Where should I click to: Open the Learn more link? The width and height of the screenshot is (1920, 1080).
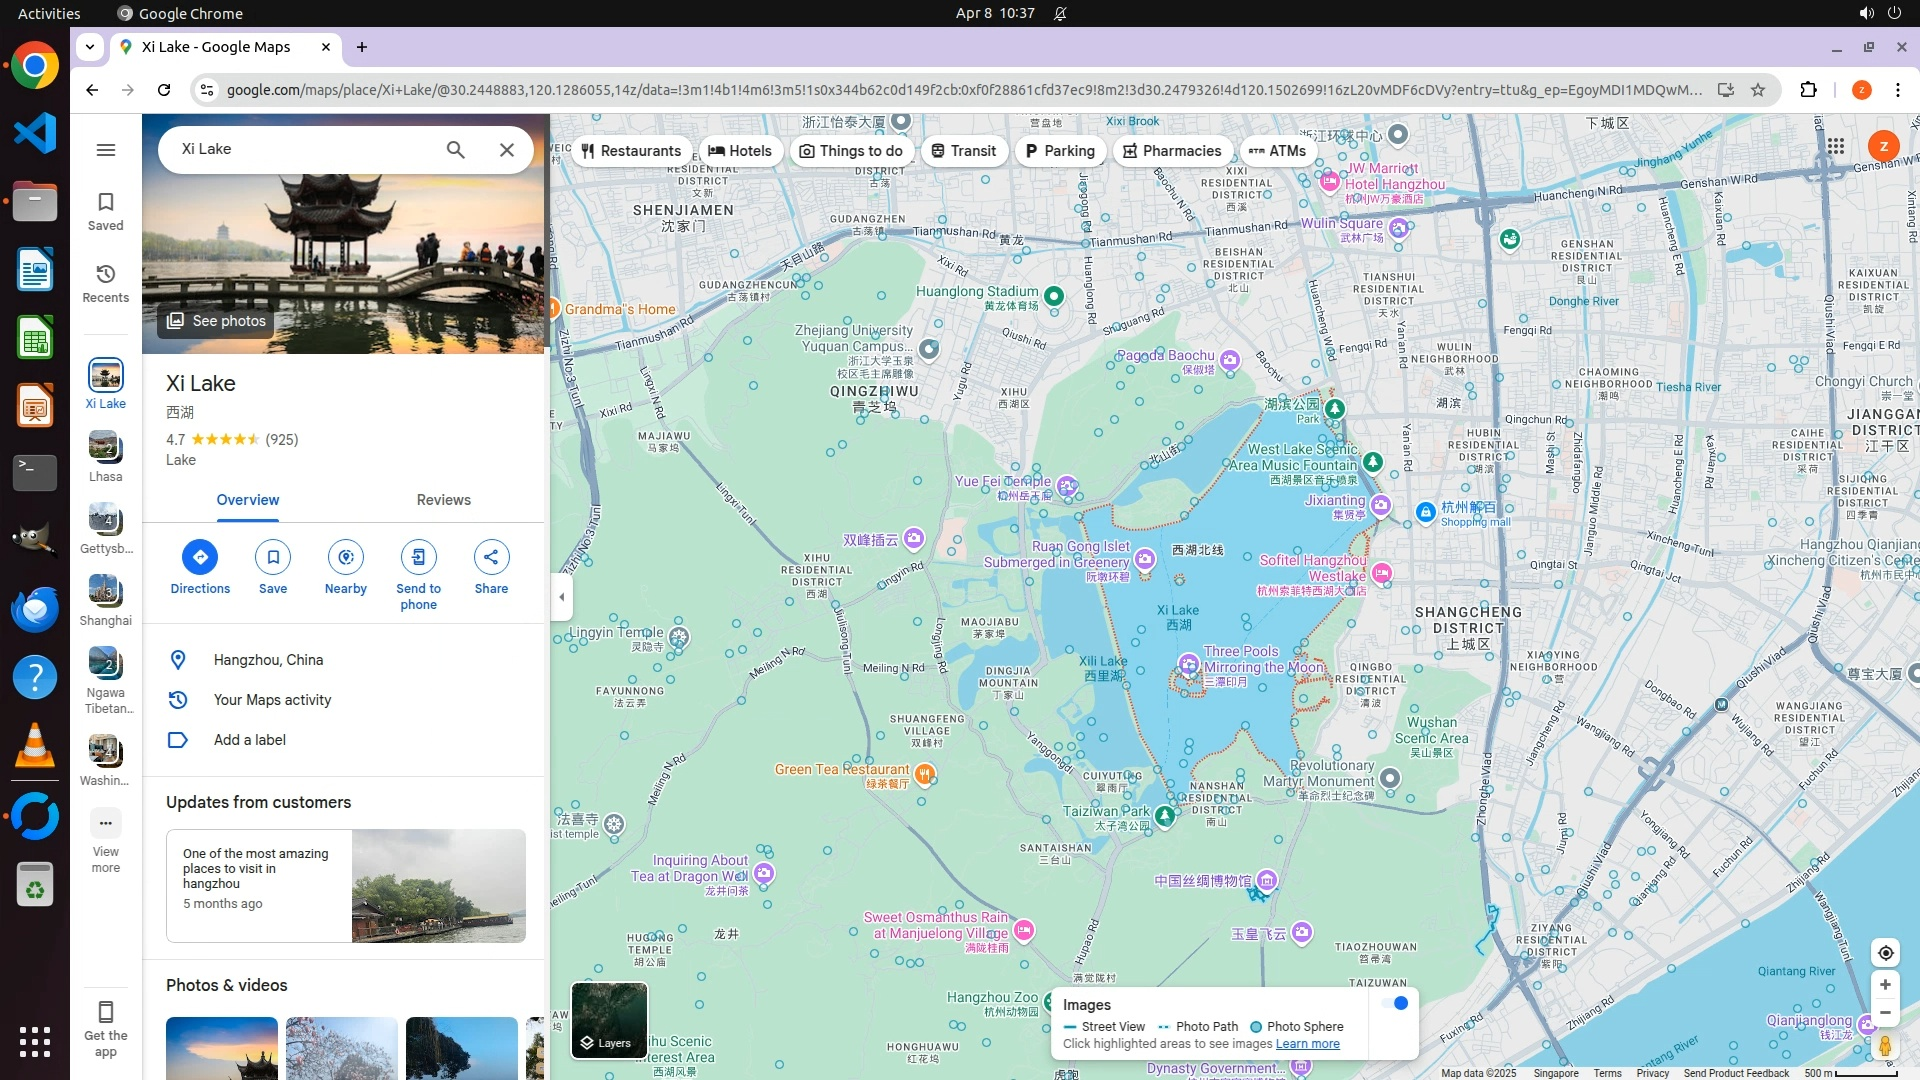pyautogui.click(x=1307, y=1044)
